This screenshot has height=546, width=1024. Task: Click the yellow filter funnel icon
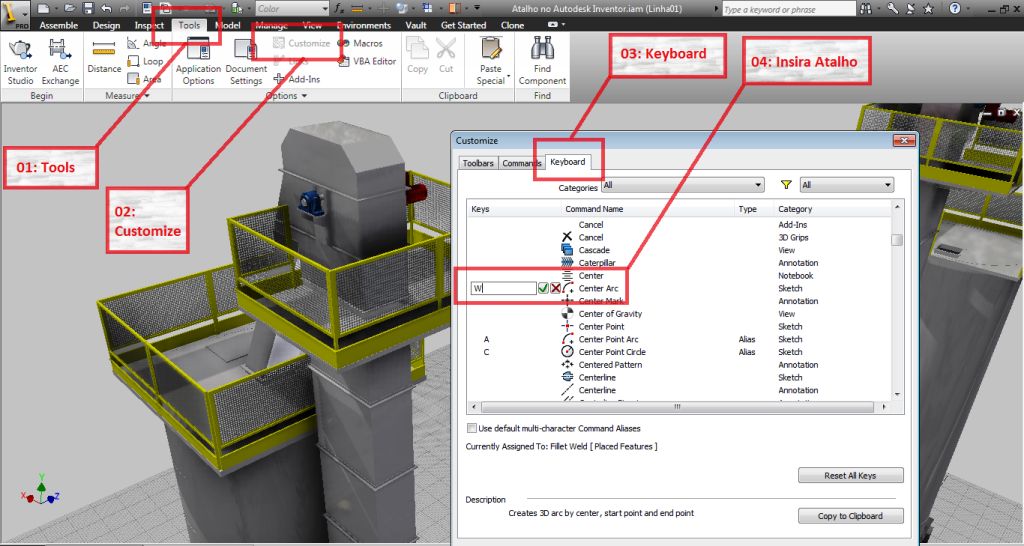point(786,185)
